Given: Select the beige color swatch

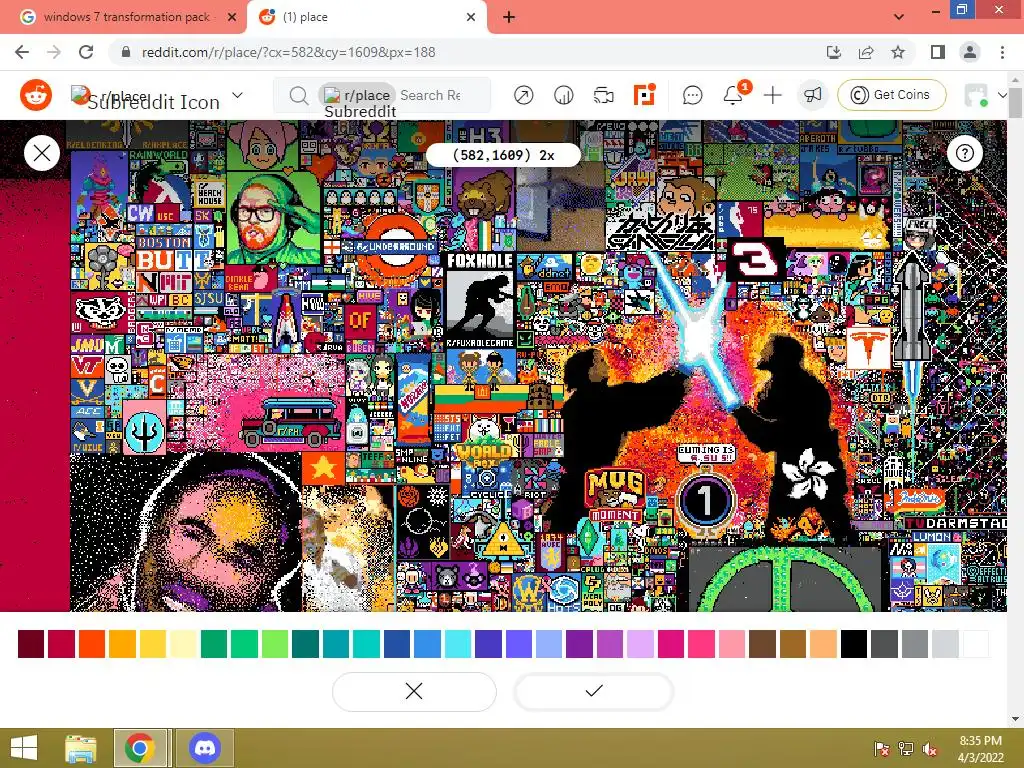Looking at the screenshot, I should pos(824,644).
